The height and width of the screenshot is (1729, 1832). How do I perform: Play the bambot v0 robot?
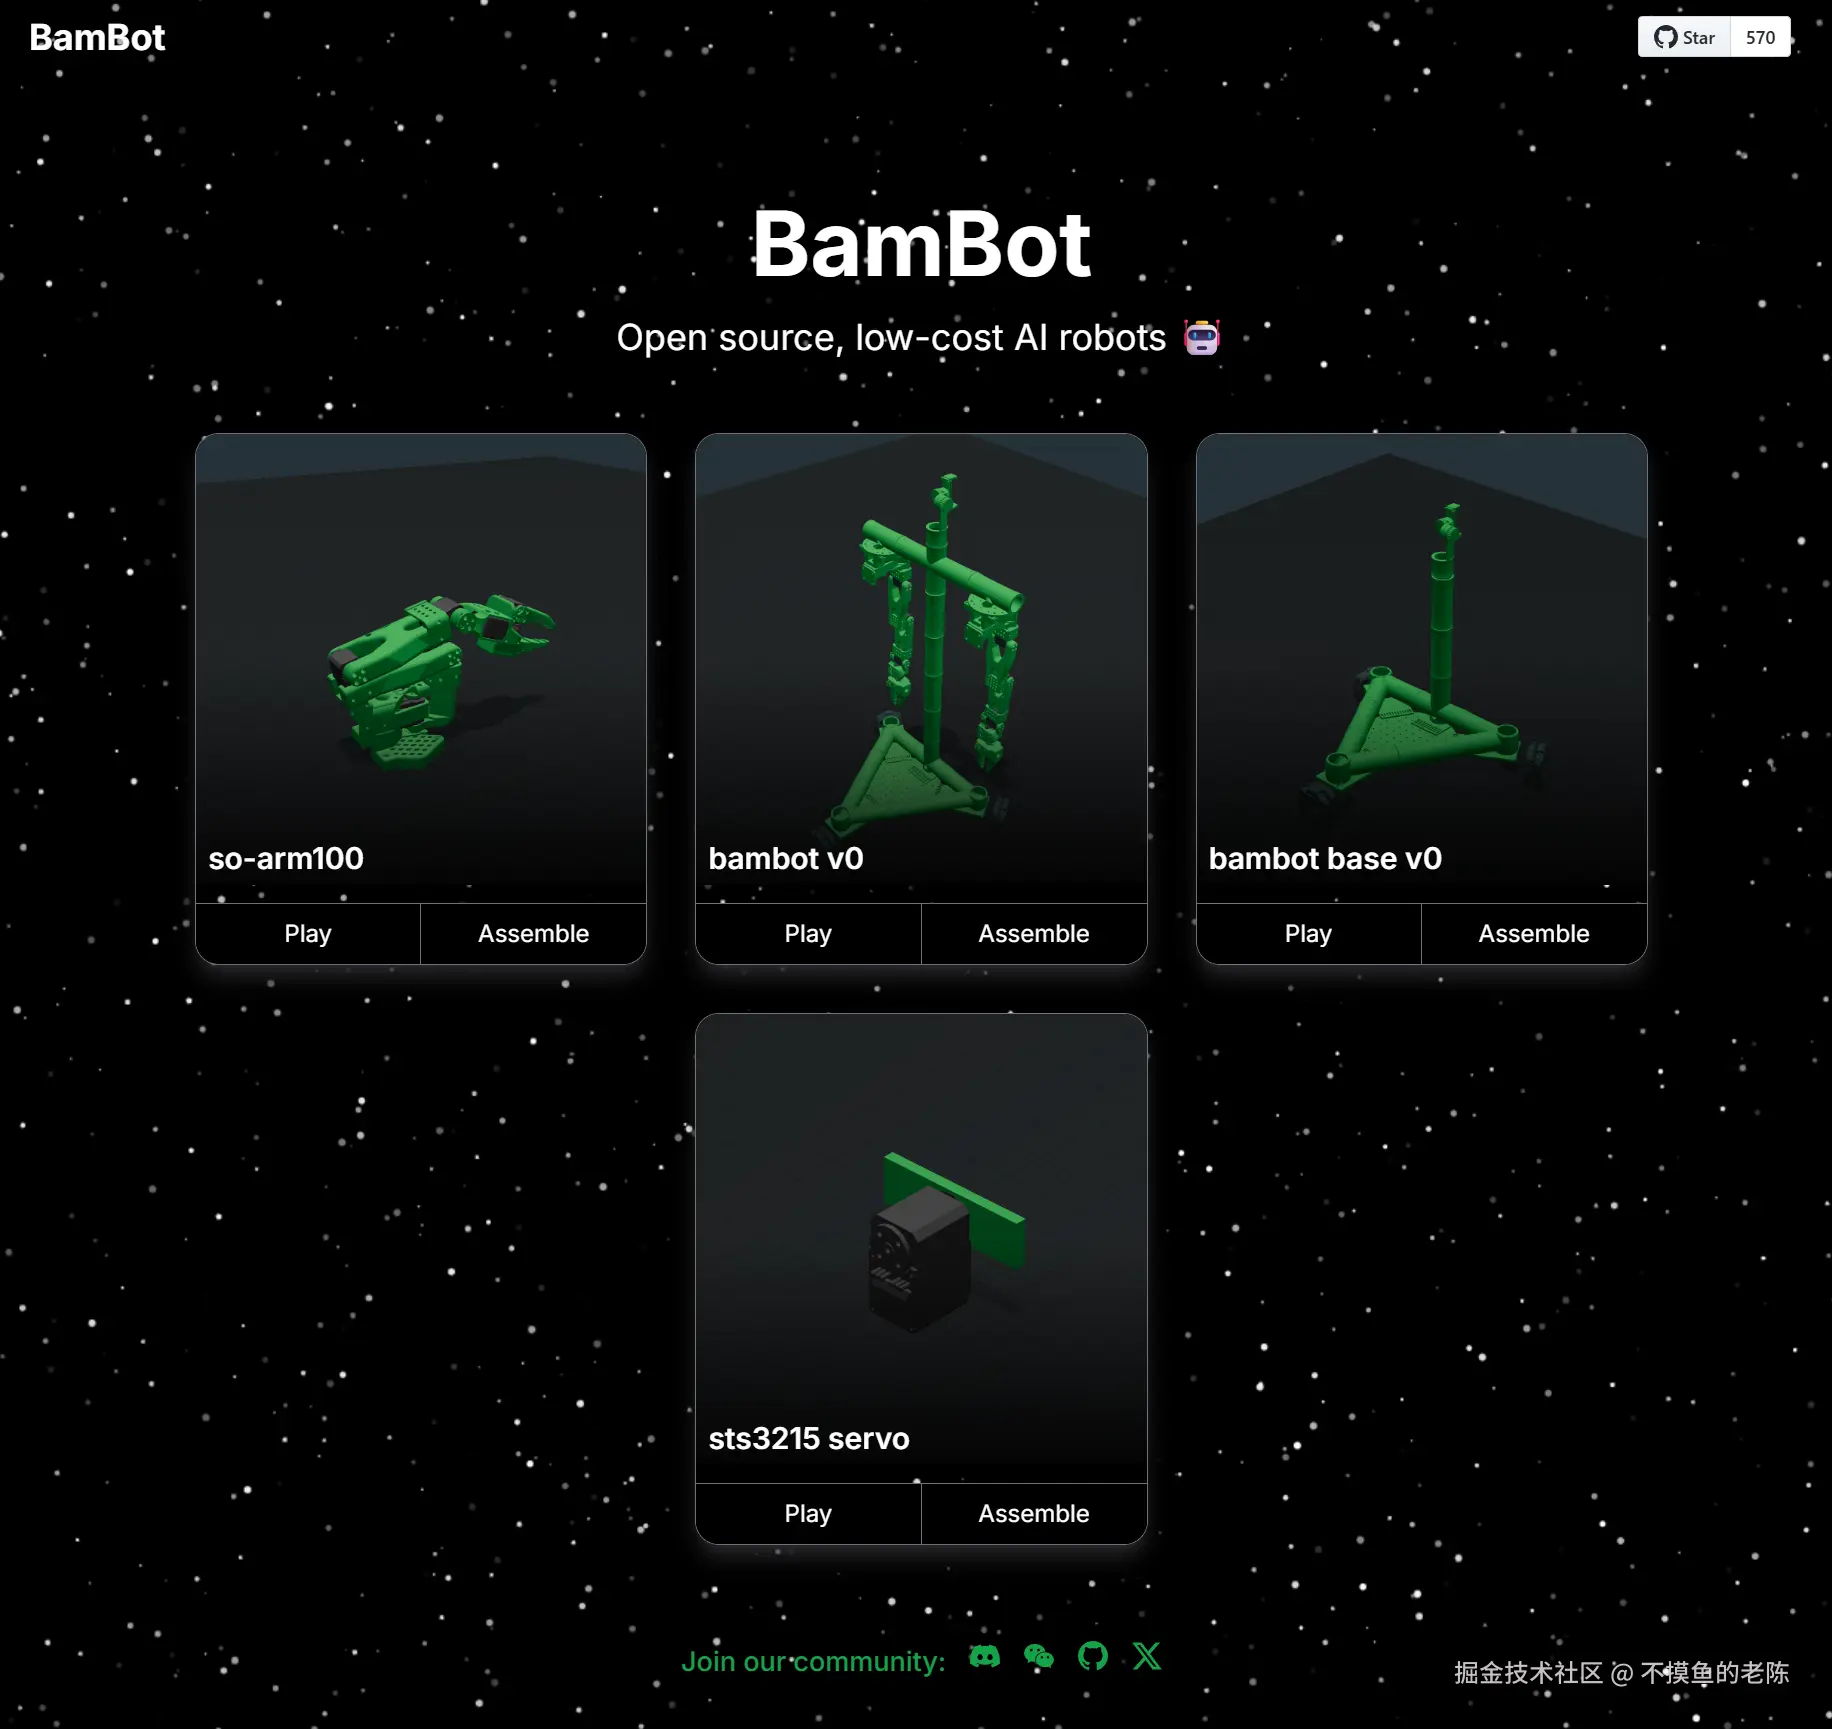808,934
